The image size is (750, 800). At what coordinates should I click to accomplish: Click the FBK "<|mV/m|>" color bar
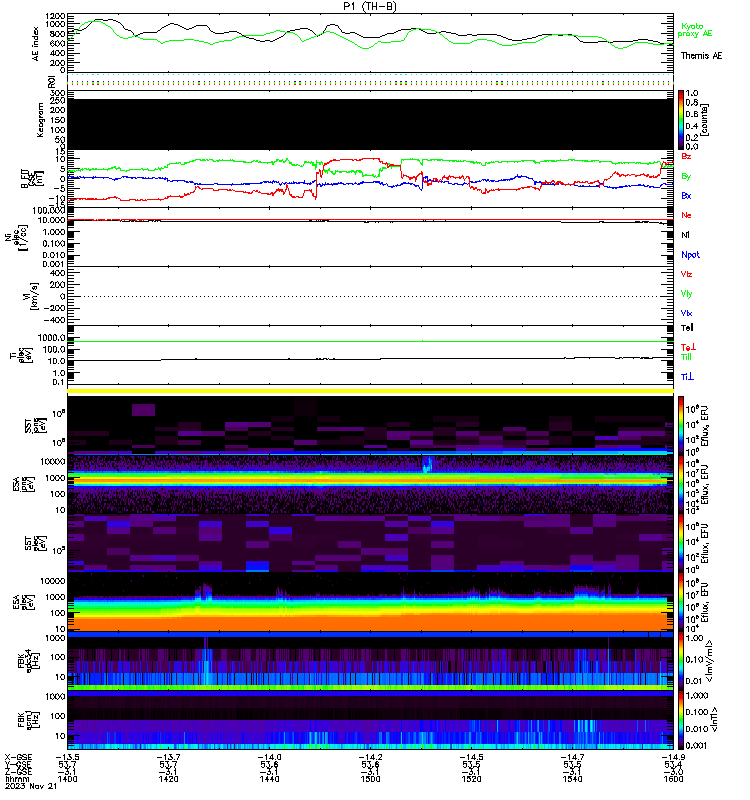click(681, 661)
